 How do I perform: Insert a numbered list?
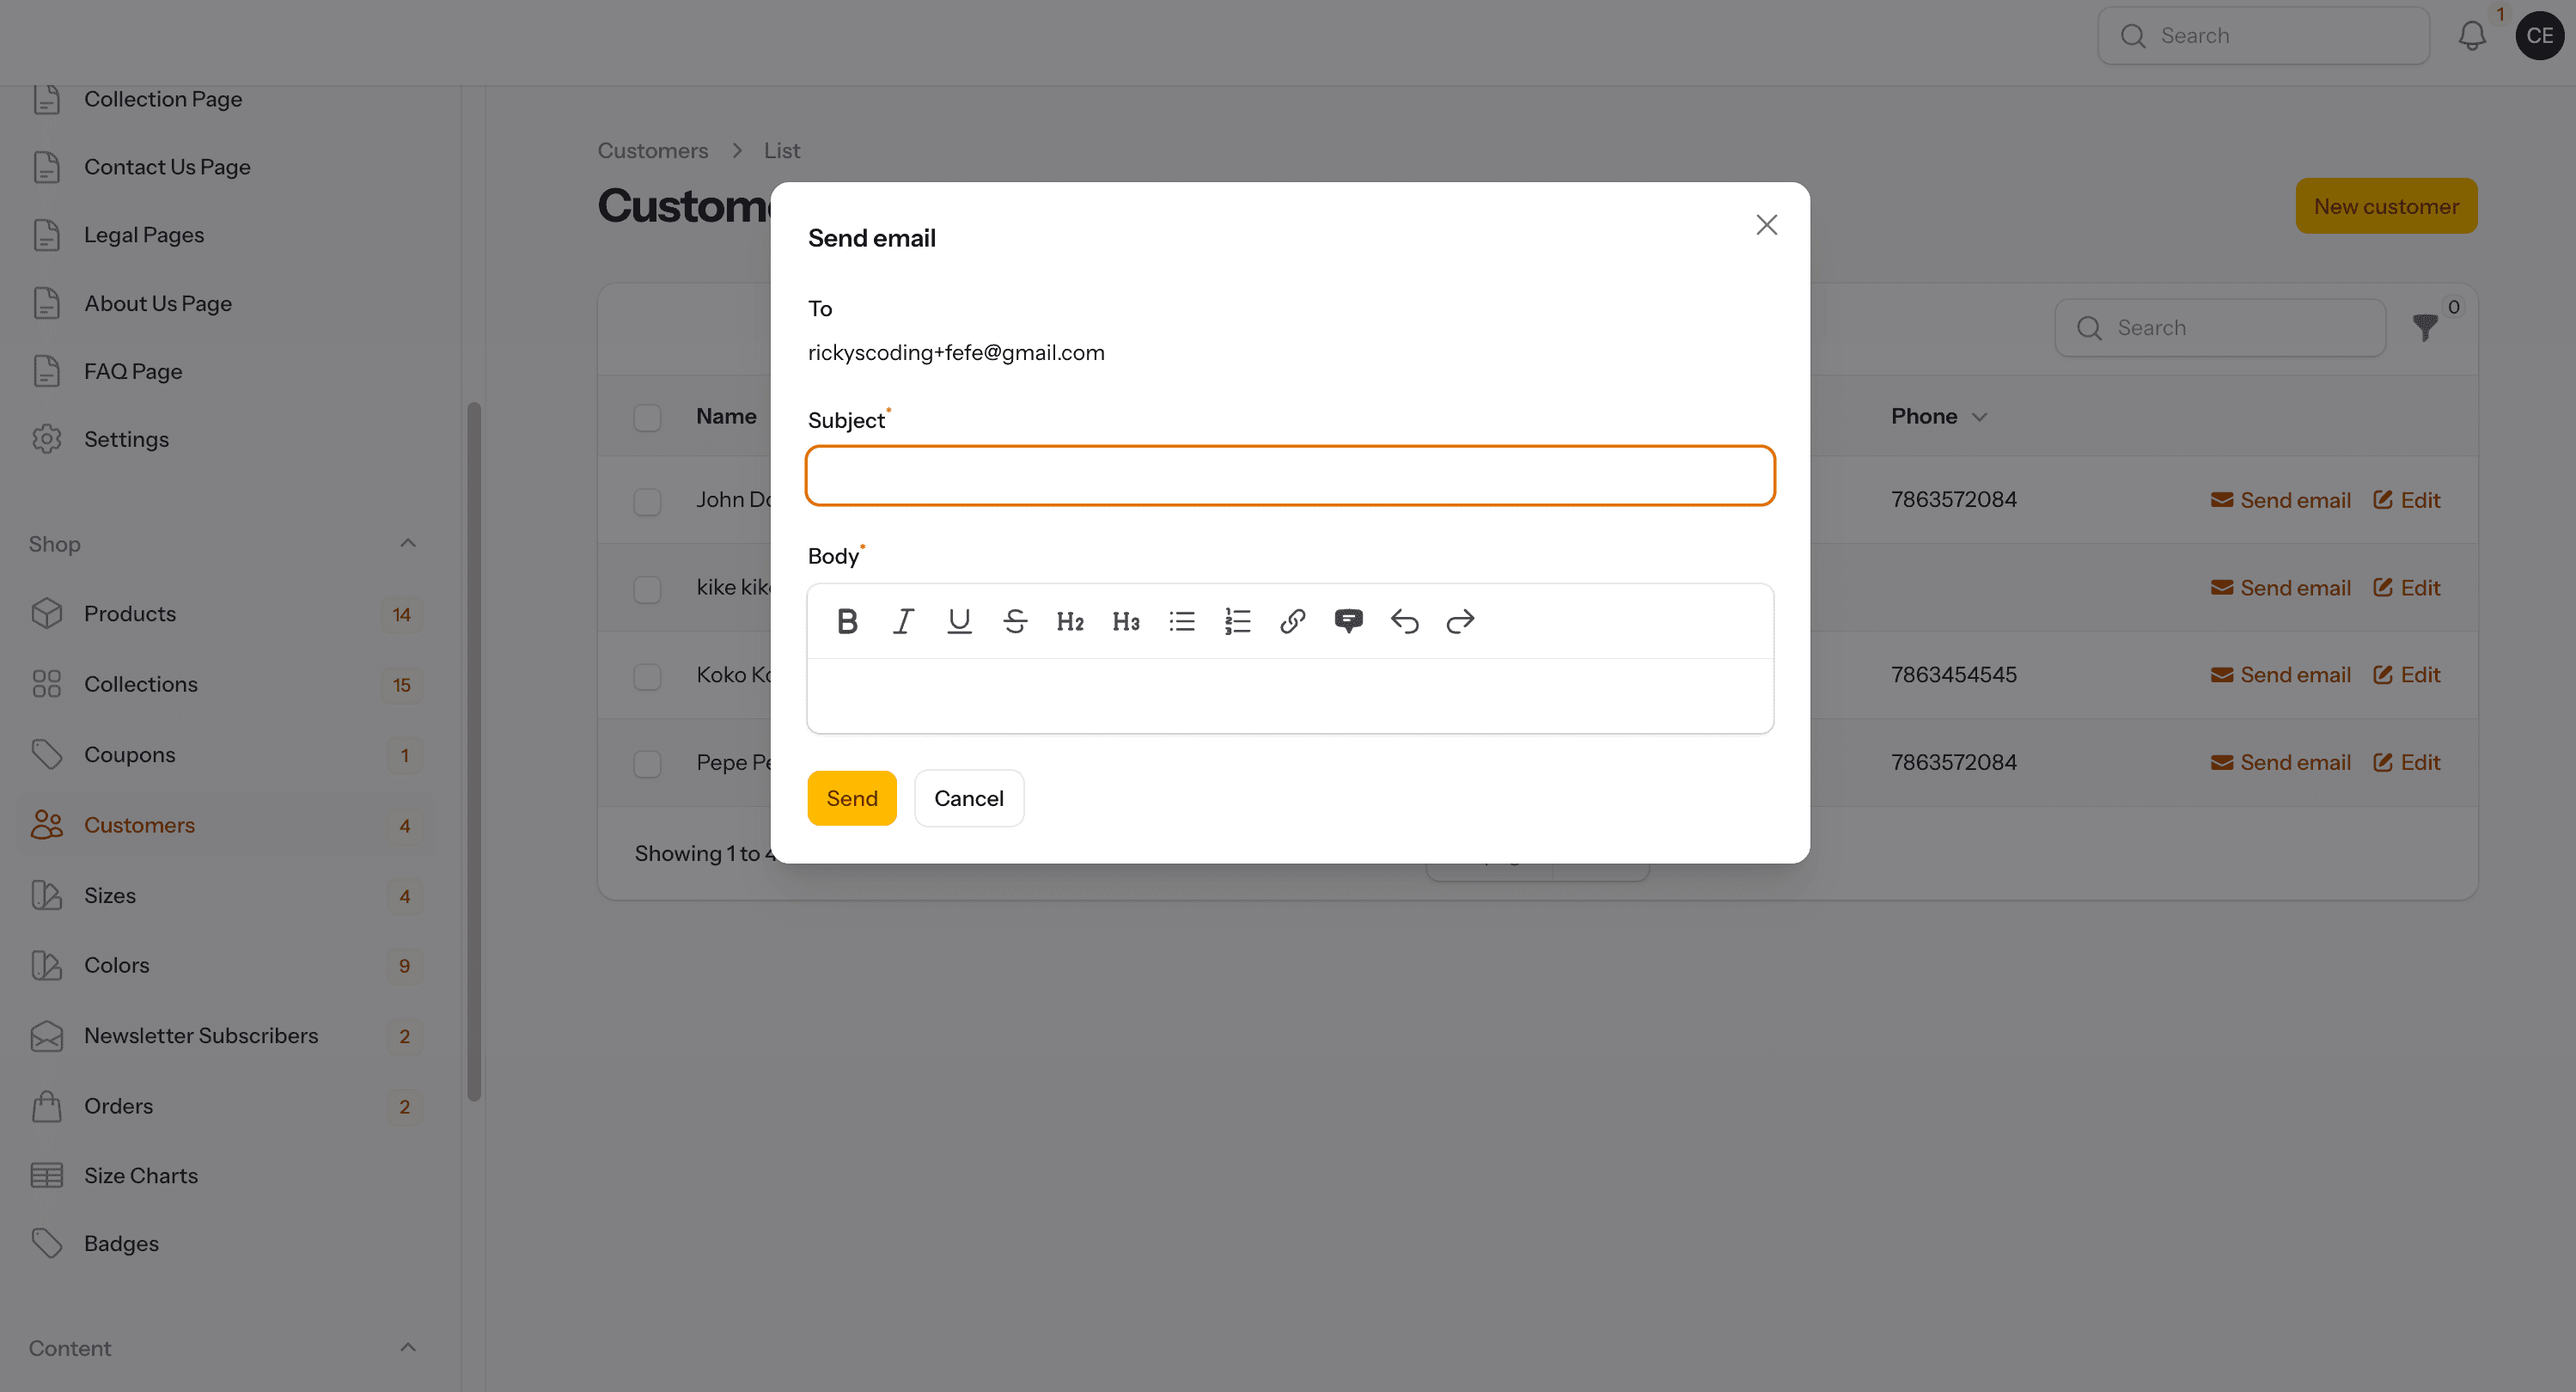click(x=1238, y=621)
